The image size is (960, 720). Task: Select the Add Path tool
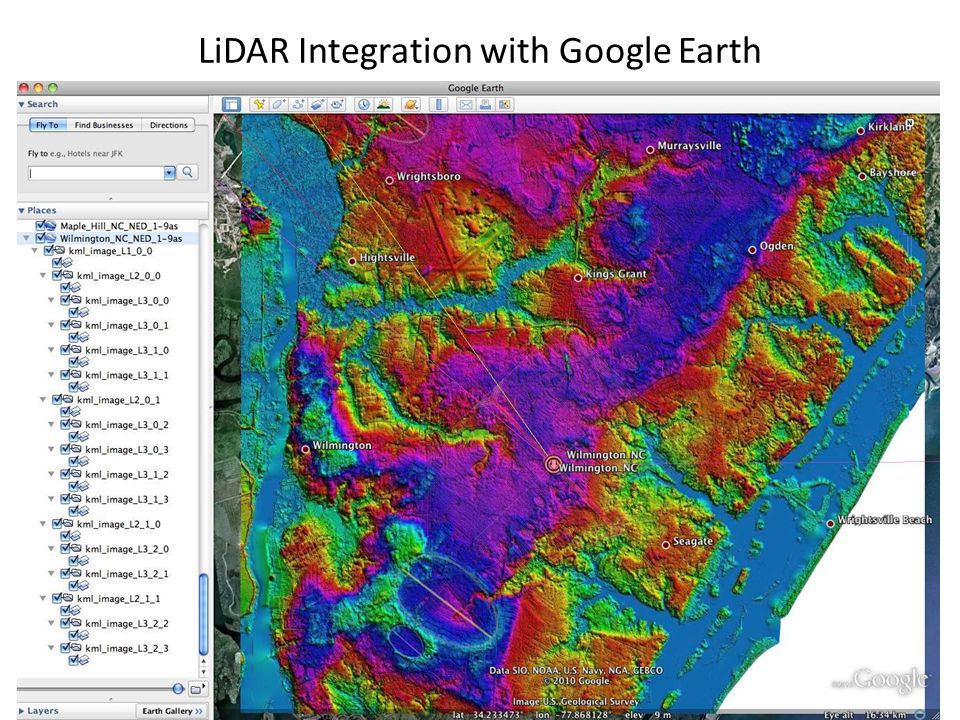click(298, 105)
